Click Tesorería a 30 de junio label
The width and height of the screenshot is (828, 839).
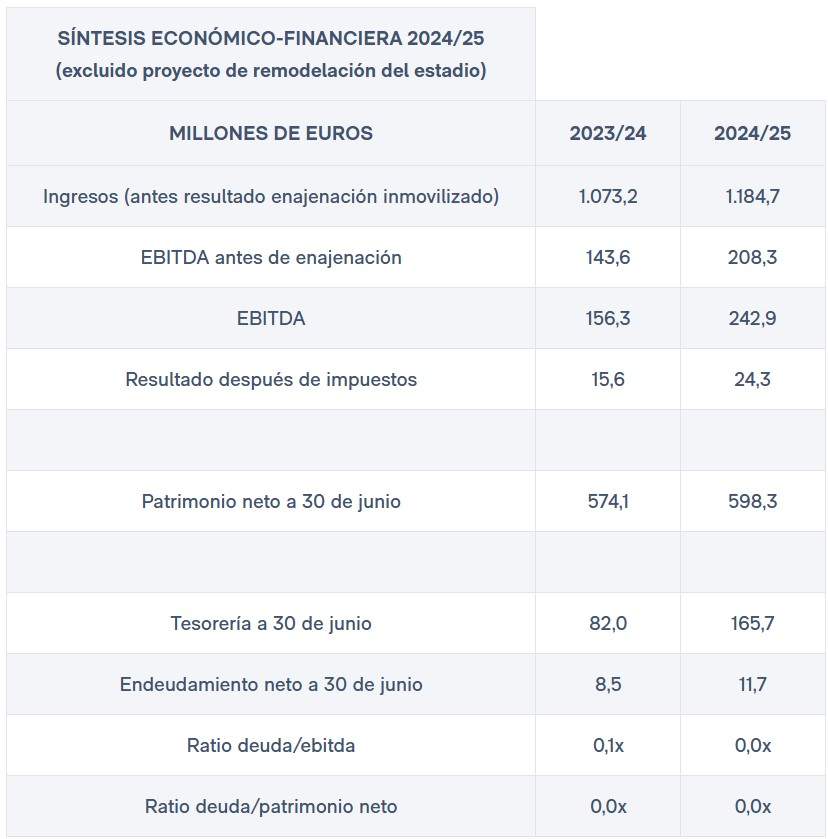pos(271,623)
